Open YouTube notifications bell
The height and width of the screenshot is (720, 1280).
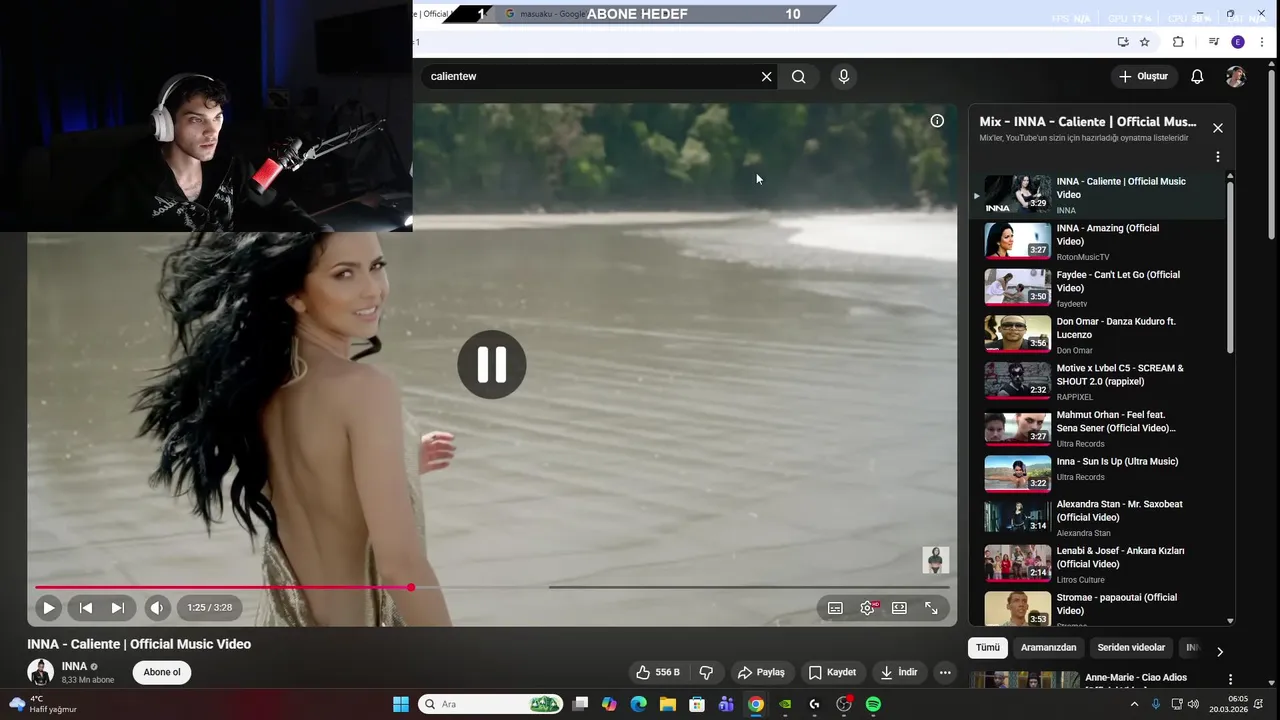[1197, 76]
